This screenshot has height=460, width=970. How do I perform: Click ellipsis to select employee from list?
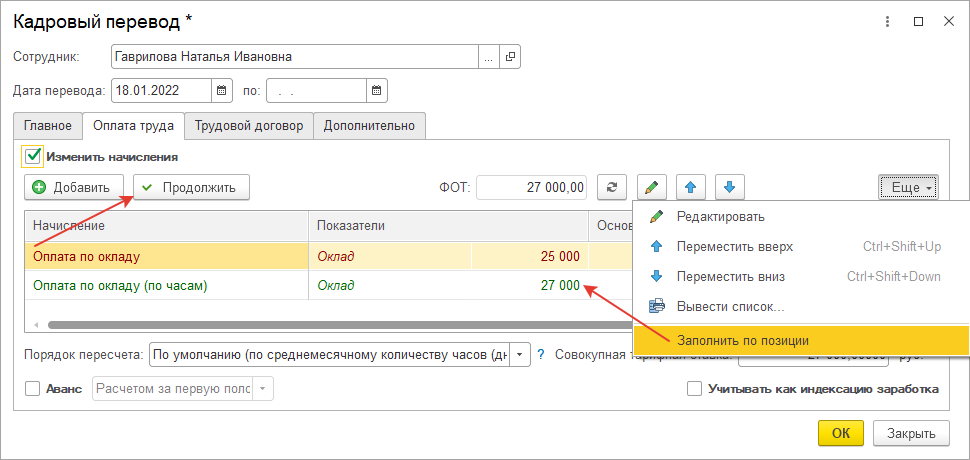(x=488, y=57)
